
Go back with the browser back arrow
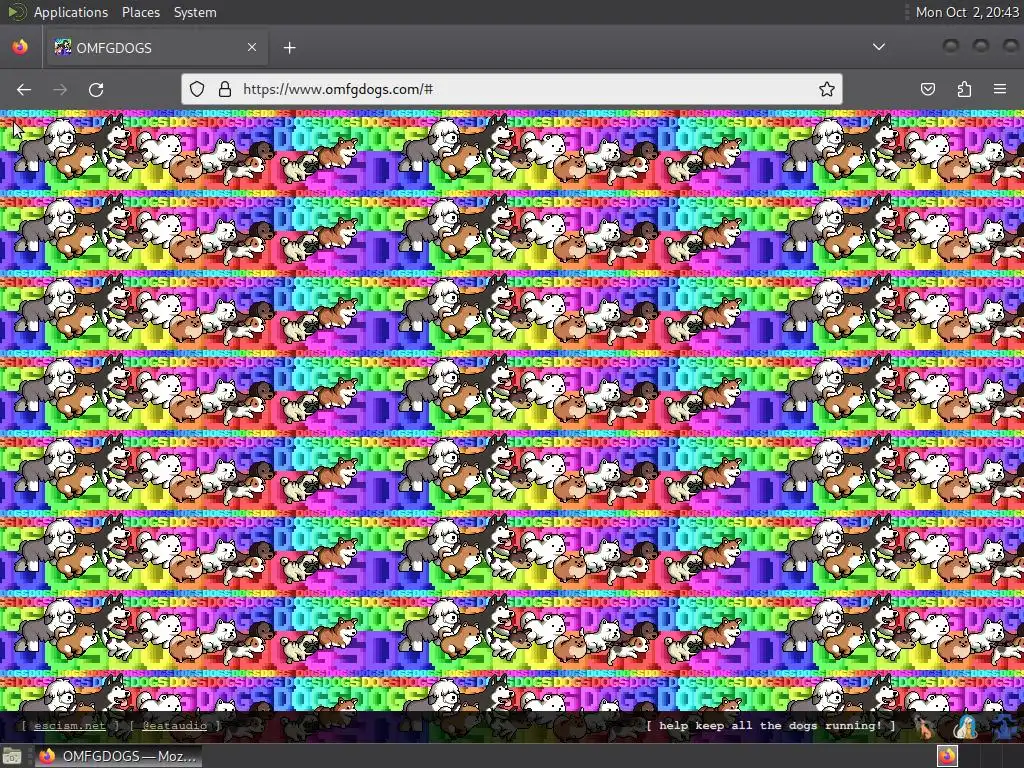coord(24,89)
